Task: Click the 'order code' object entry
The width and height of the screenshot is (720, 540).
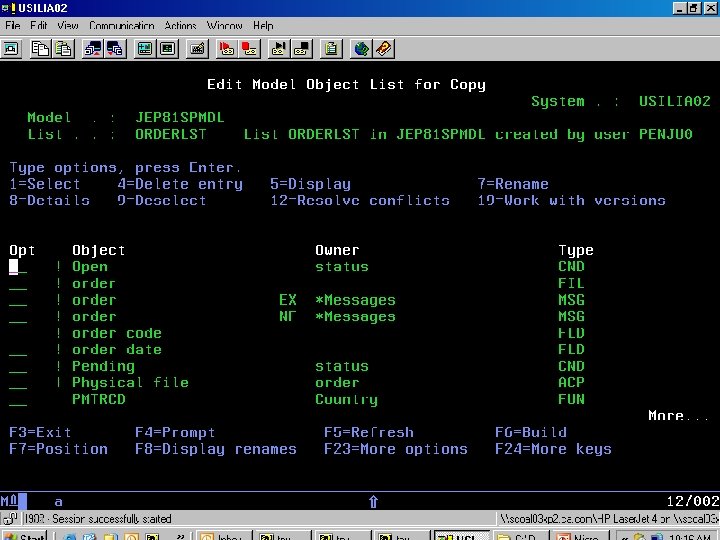Action: point(117,333)
